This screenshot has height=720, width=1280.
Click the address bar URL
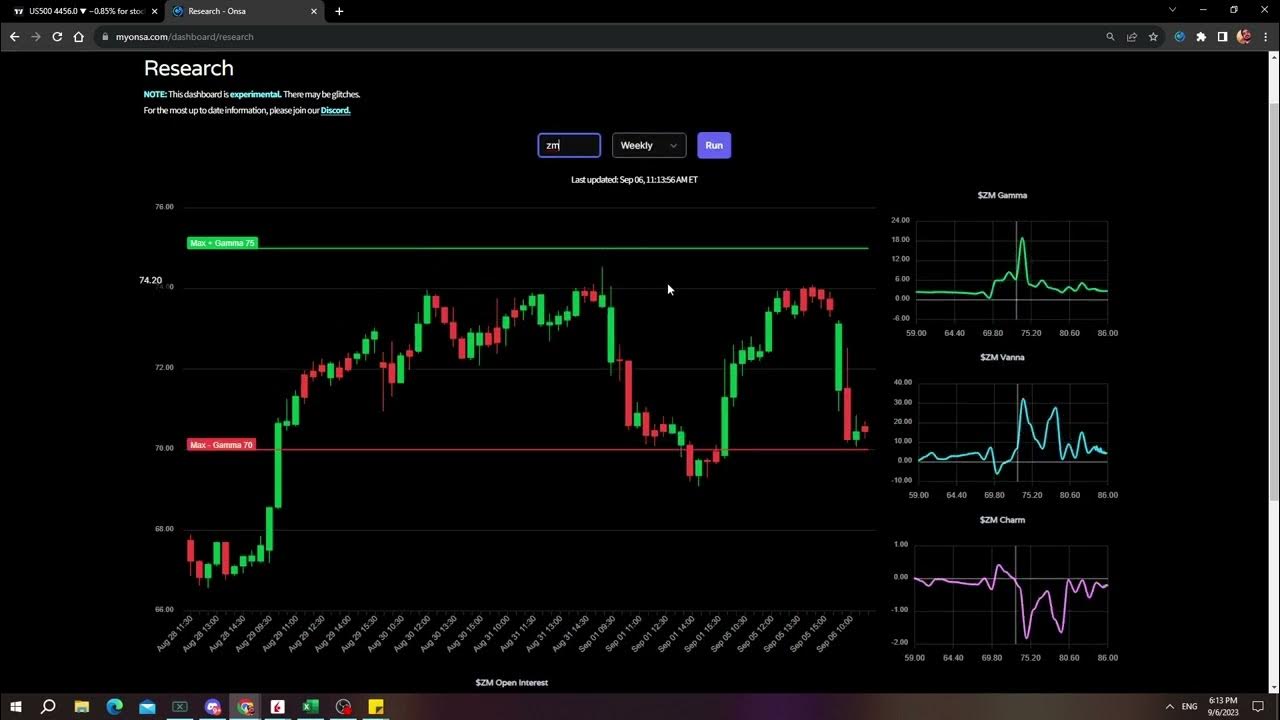click(x=184, y=37)
